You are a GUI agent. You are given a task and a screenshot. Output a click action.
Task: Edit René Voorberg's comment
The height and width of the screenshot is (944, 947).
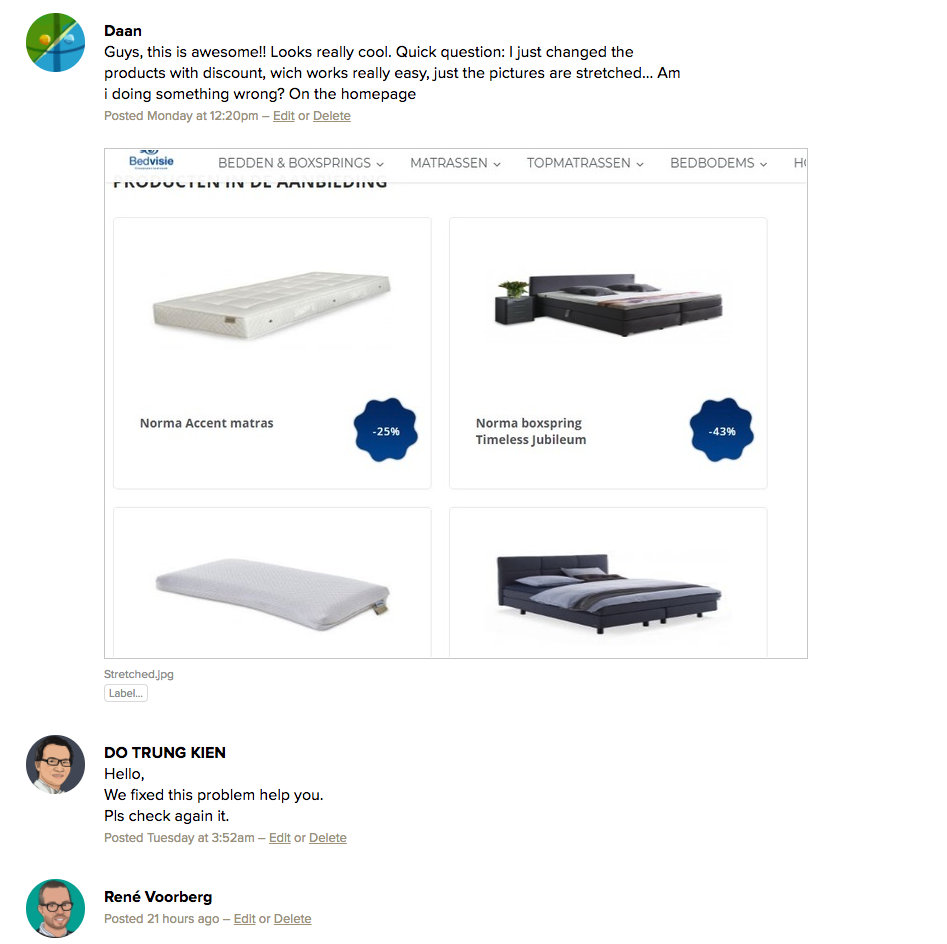245,919
